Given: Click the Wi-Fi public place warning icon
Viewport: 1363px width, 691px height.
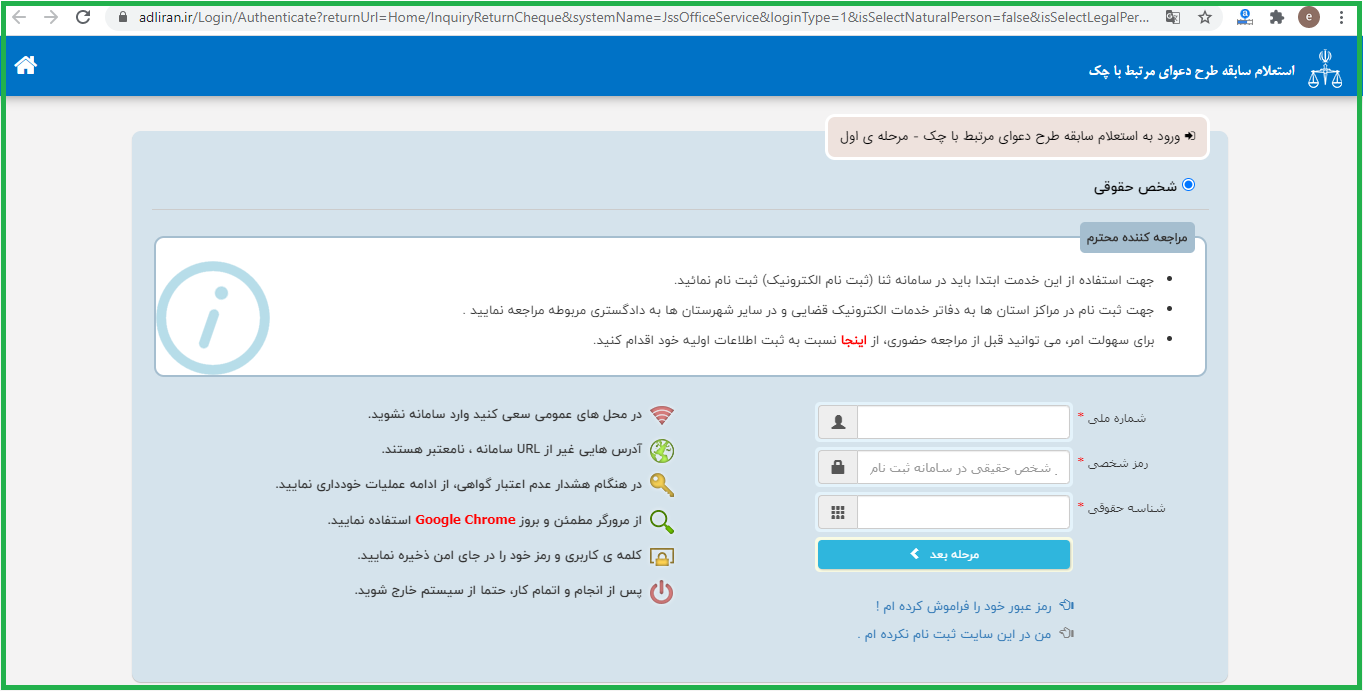Looking at the screenshot, I should [662, 415].
